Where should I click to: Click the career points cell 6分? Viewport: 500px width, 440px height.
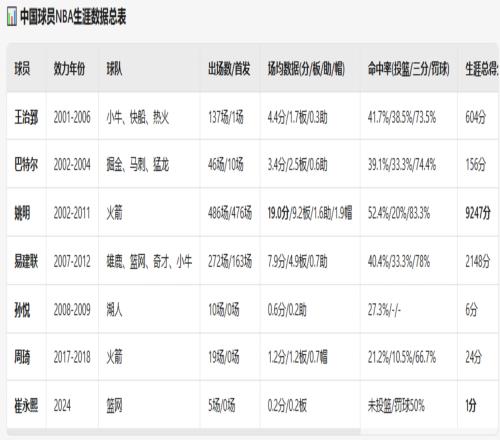click(471, 310)
